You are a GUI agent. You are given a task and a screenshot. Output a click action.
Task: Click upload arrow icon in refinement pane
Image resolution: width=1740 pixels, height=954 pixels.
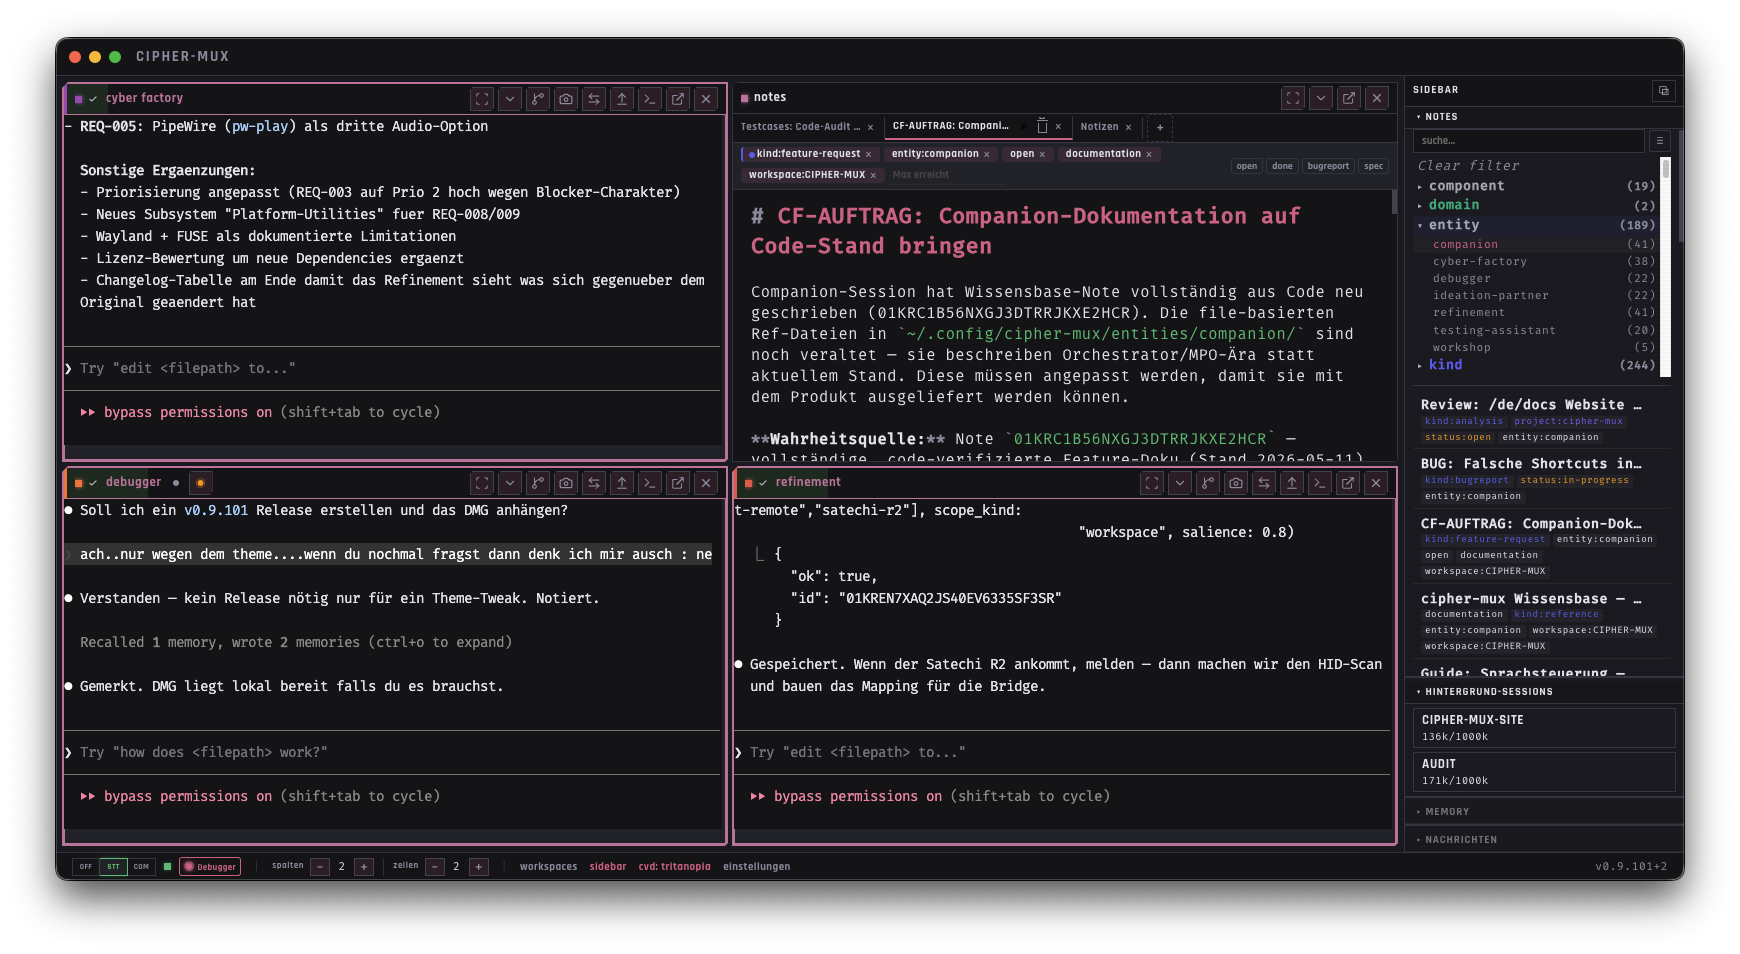[x=1292, y=483]
